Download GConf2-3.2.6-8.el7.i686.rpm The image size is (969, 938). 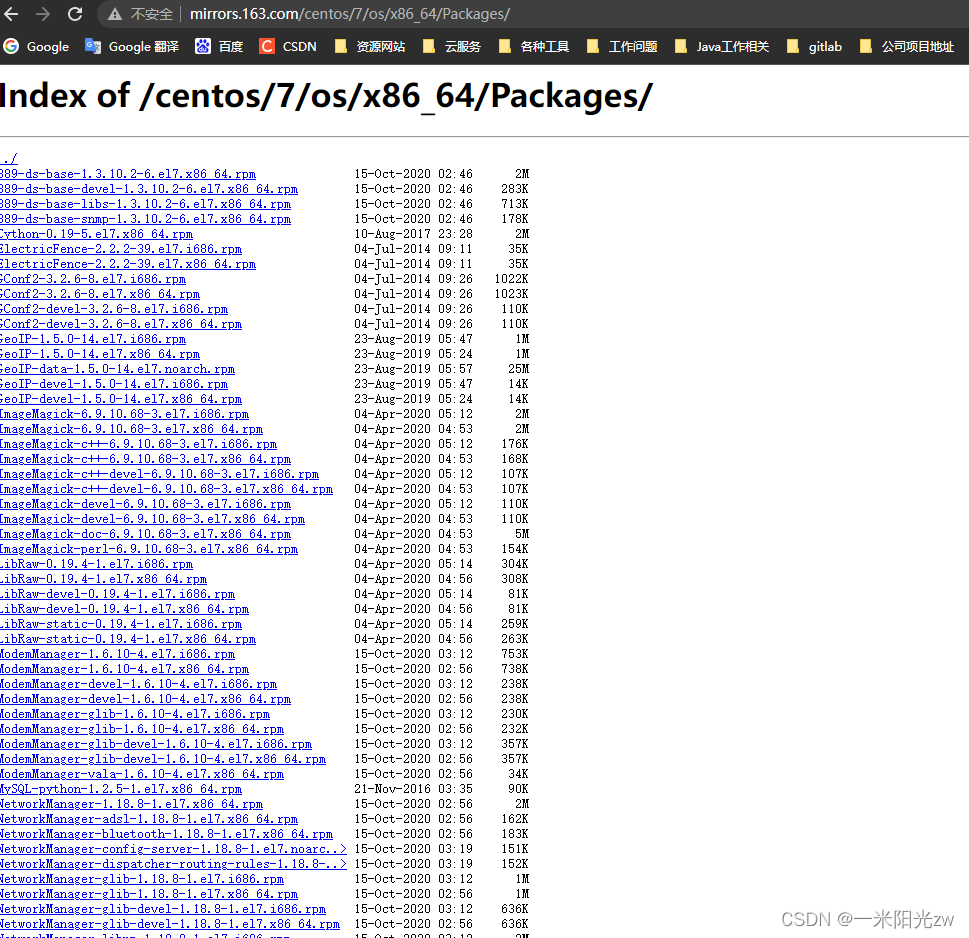[x=93, y=279]
